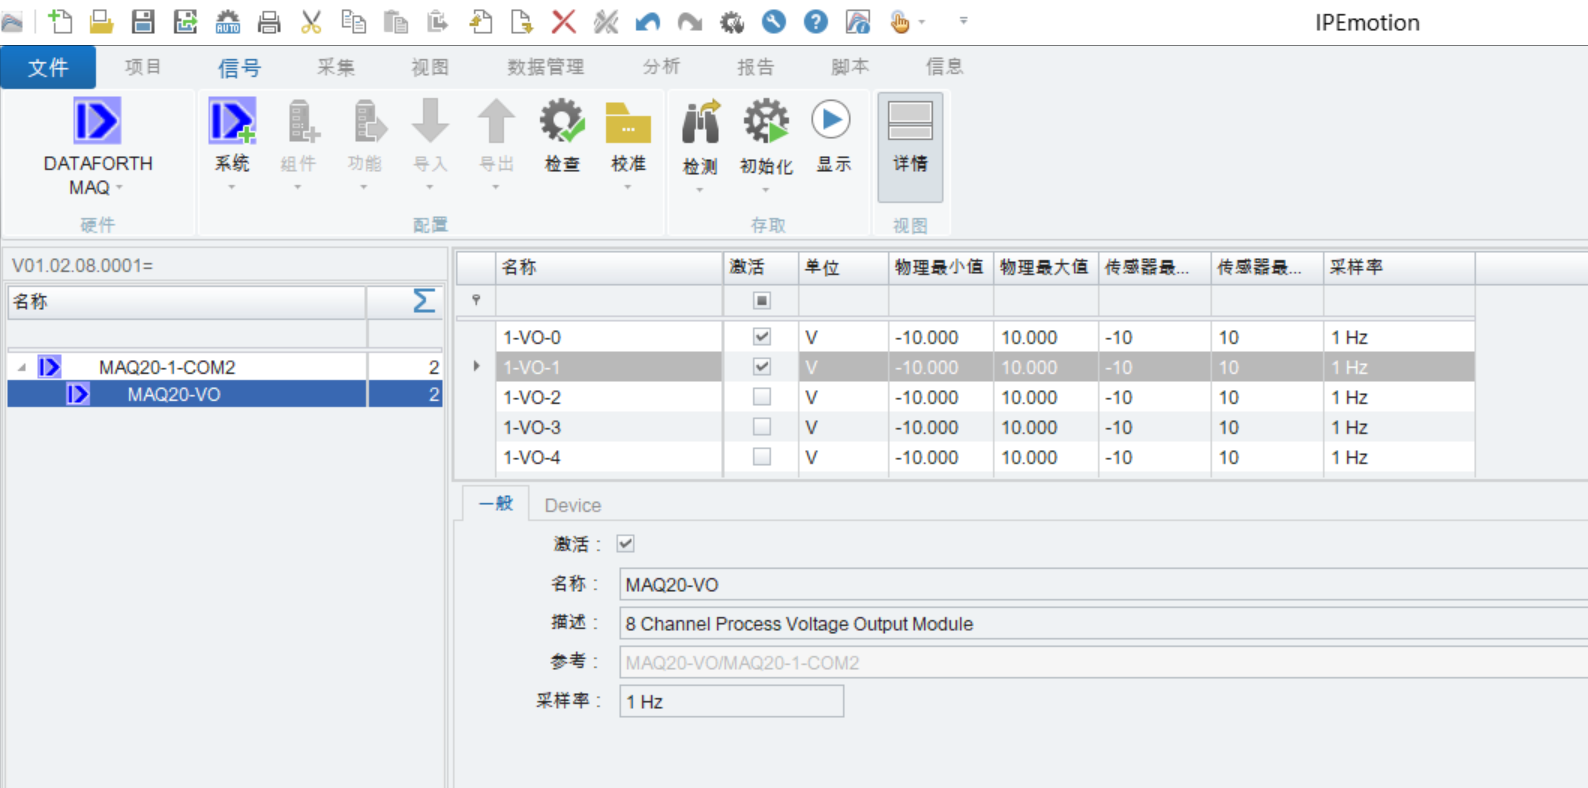Switch to the 项目 ribbon tab
This screenshot has width=1588, height=788.
143,67
